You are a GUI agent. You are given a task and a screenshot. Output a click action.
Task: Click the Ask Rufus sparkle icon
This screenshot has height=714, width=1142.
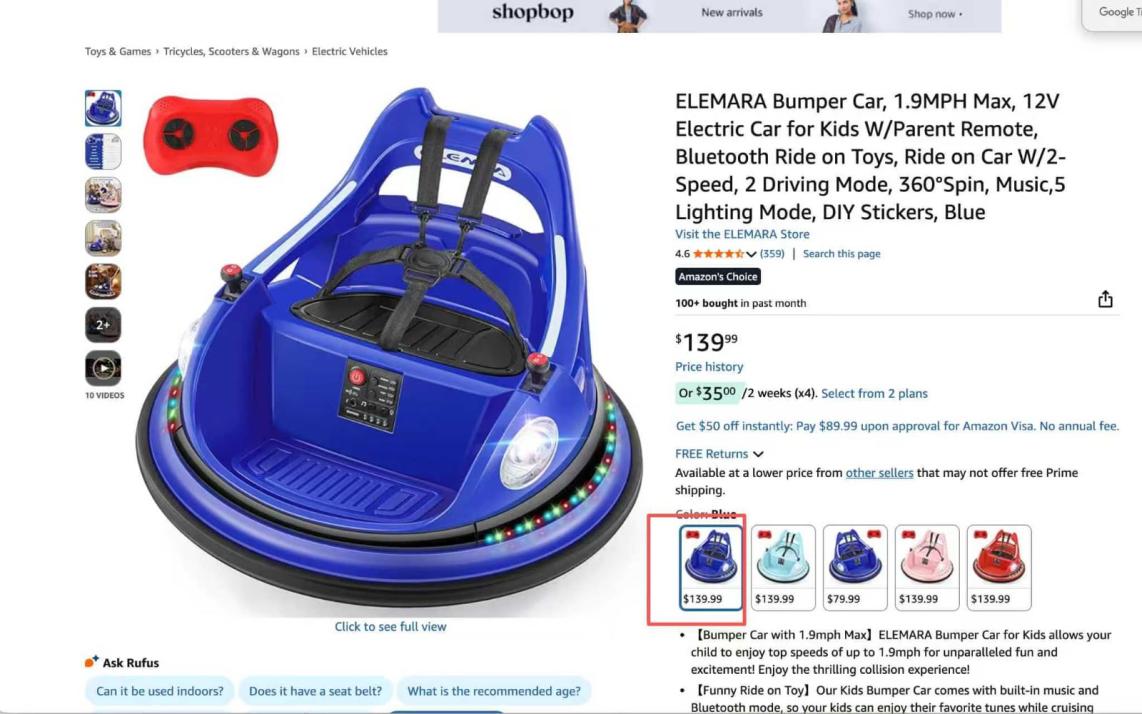[x=91, y=662]
